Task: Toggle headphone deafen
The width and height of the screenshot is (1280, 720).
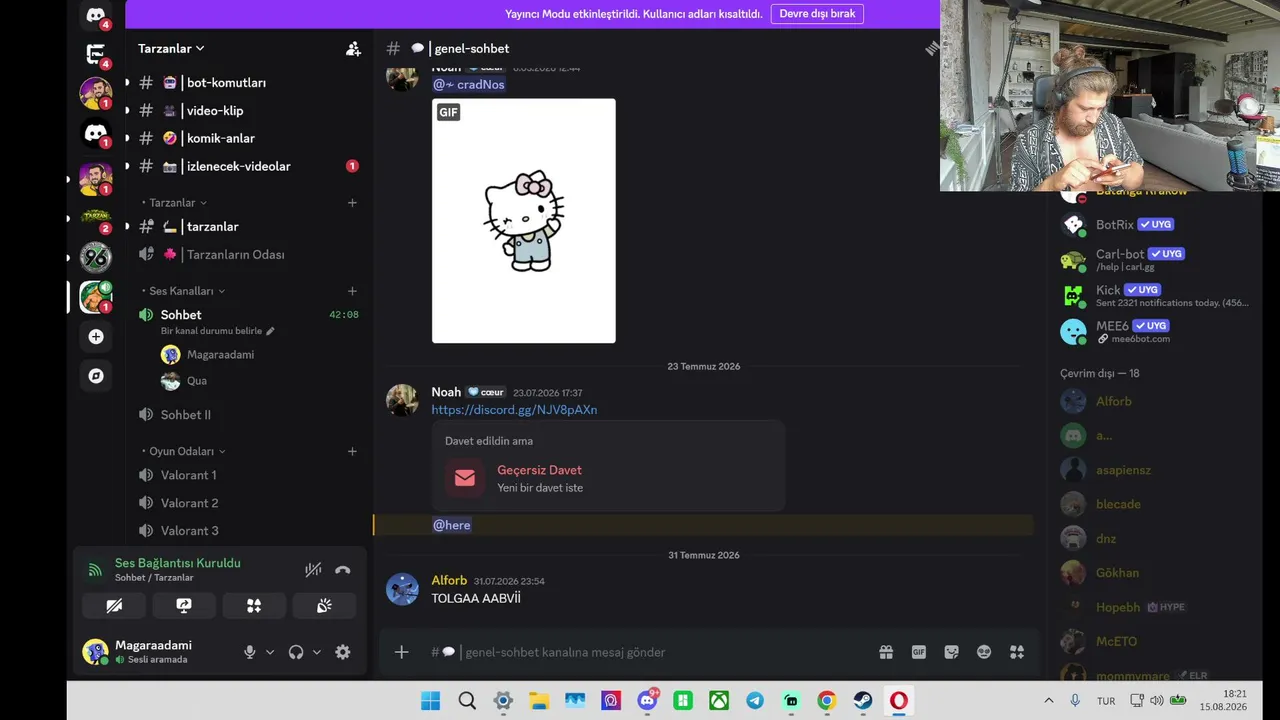Action: pyautogui.click(x=296, y=652)
